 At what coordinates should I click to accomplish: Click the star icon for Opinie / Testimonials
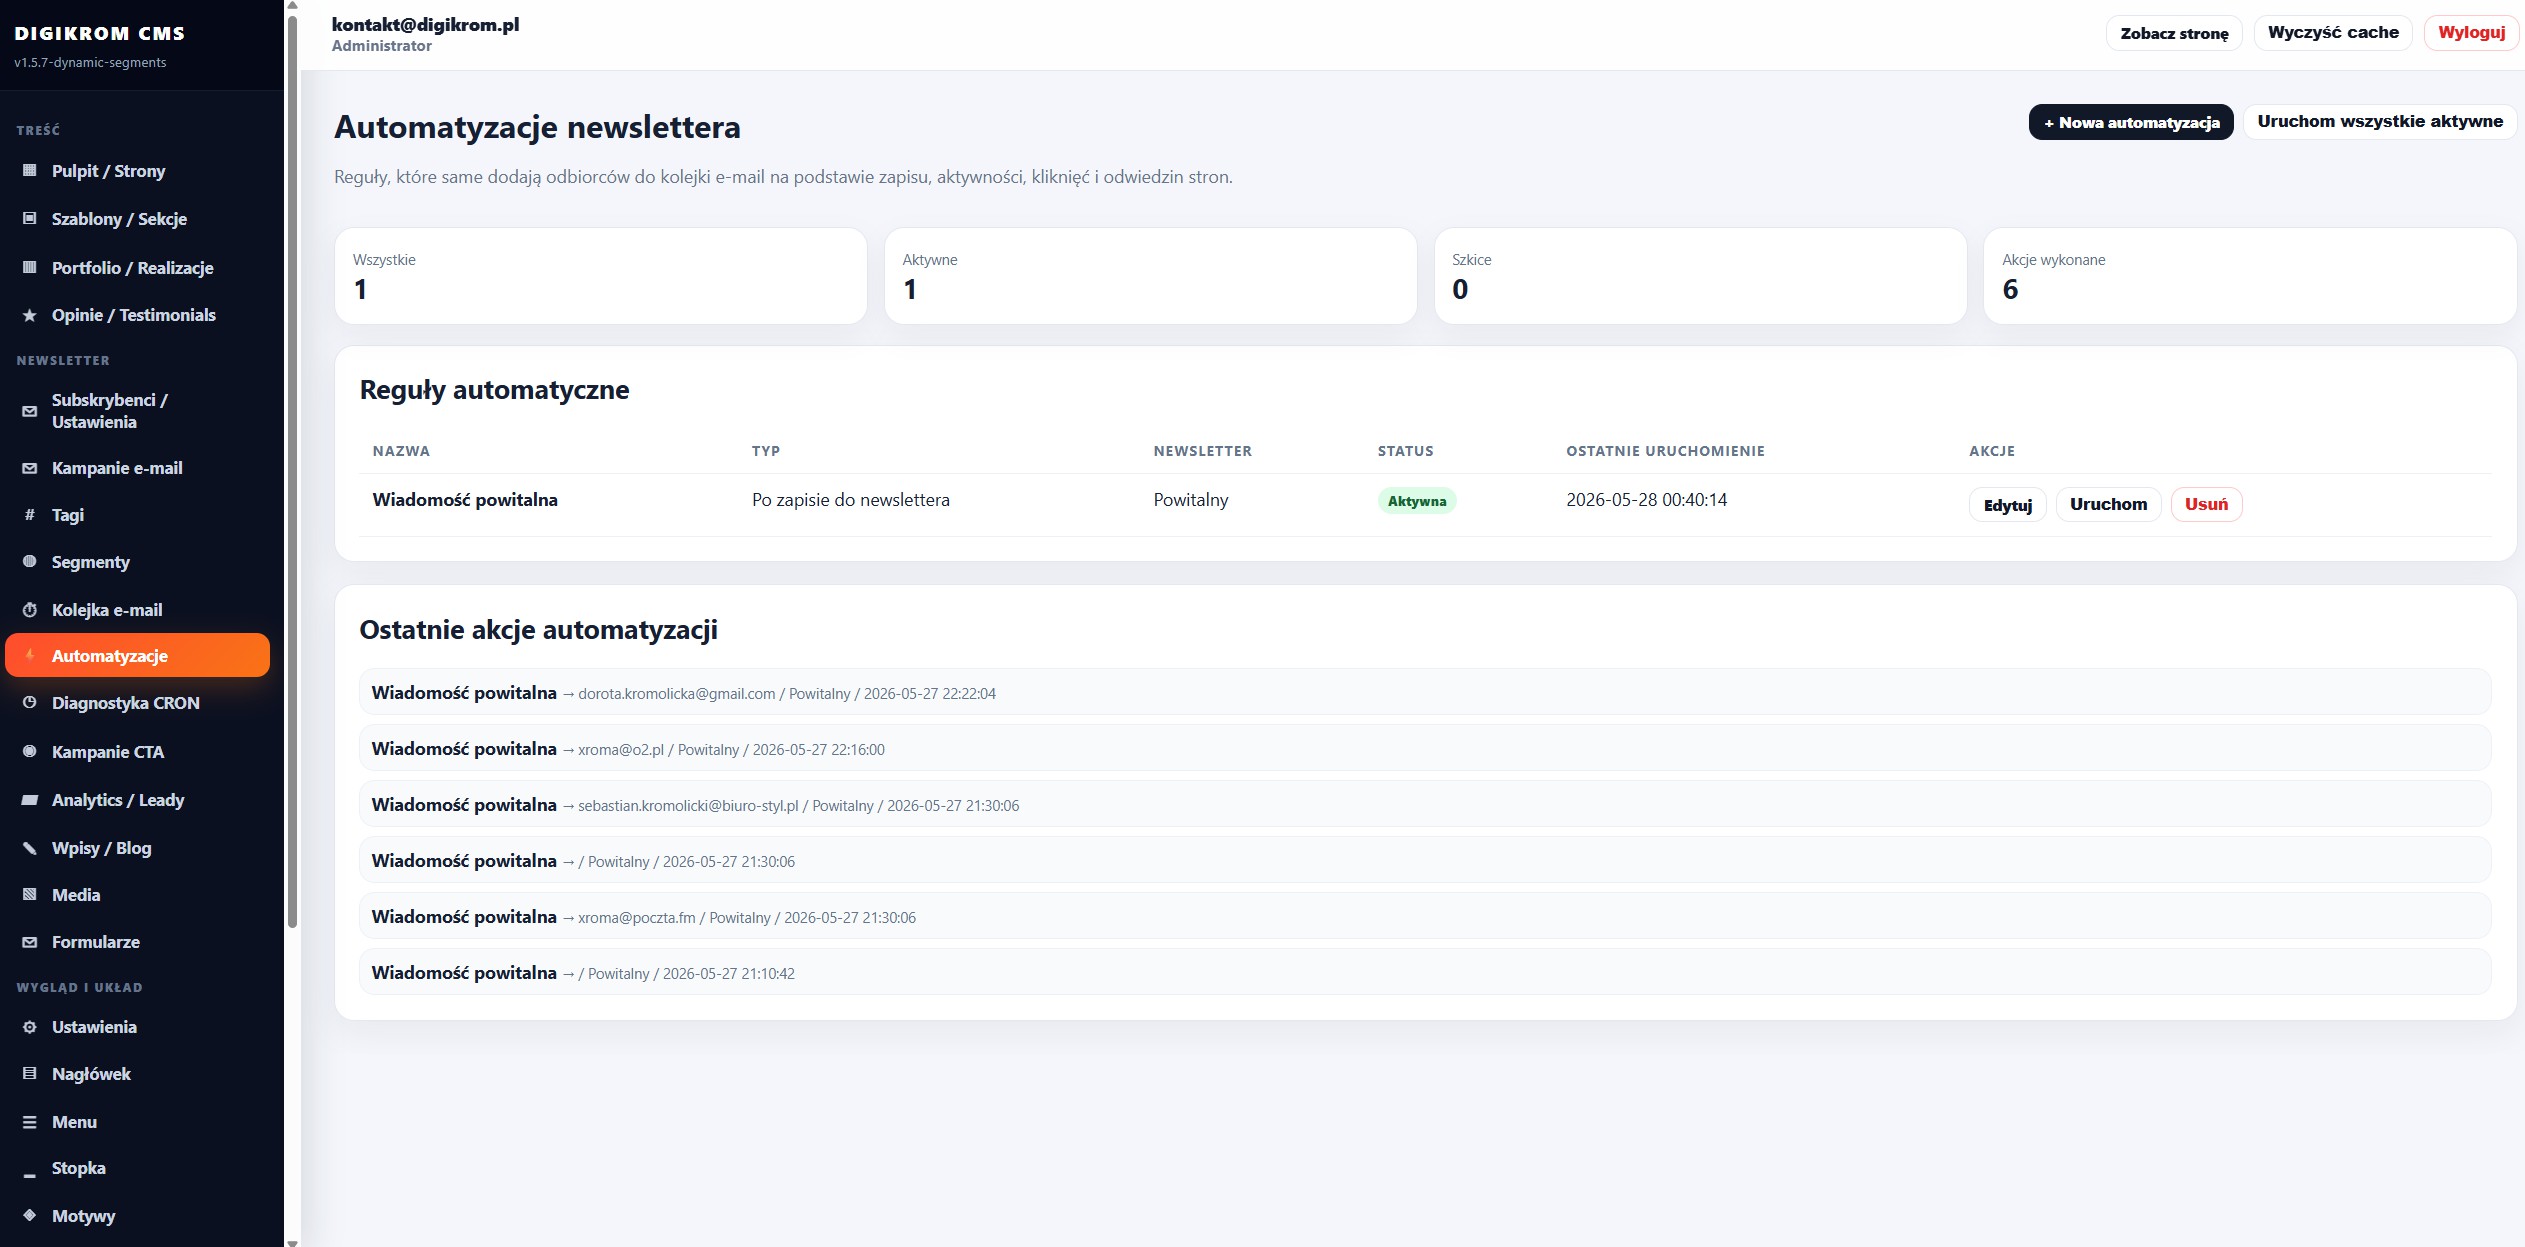(30, 315)
